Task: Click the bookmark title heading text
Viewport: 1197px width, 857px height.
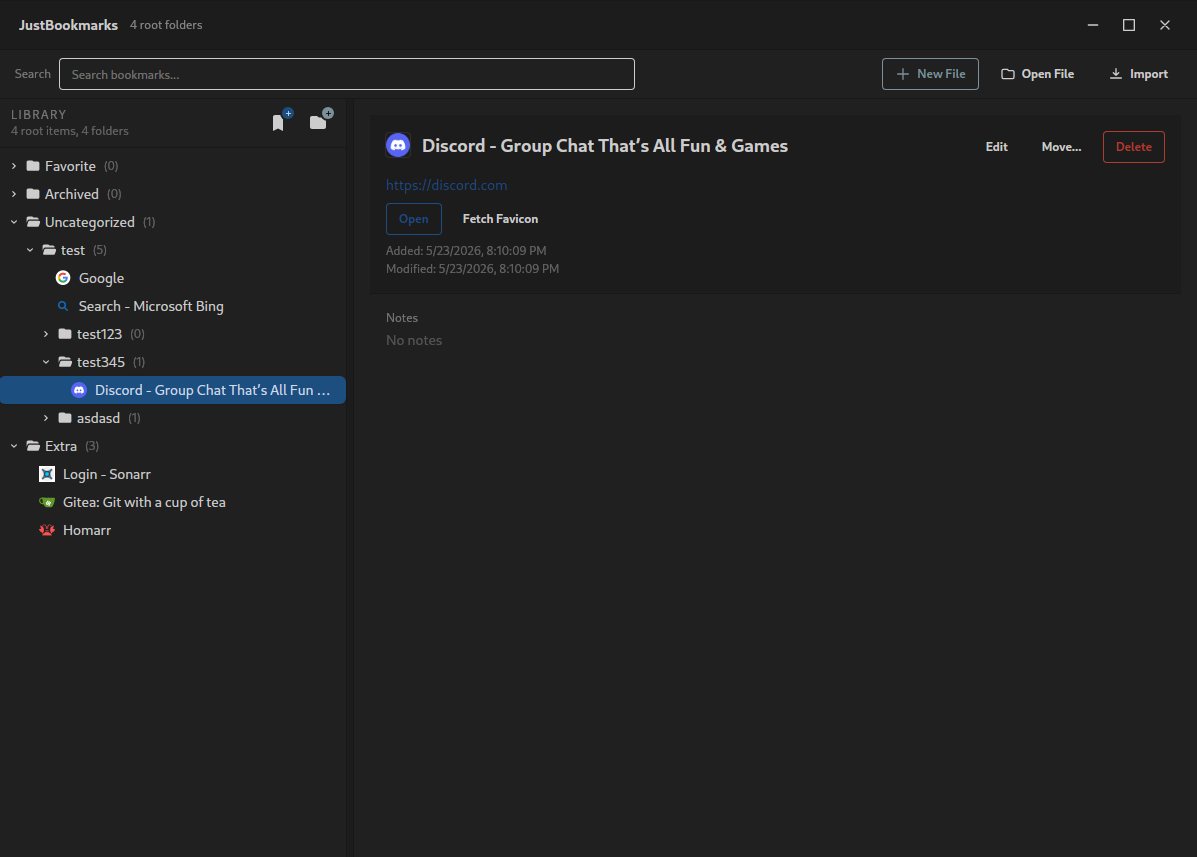Action: [x=605, y=146]
